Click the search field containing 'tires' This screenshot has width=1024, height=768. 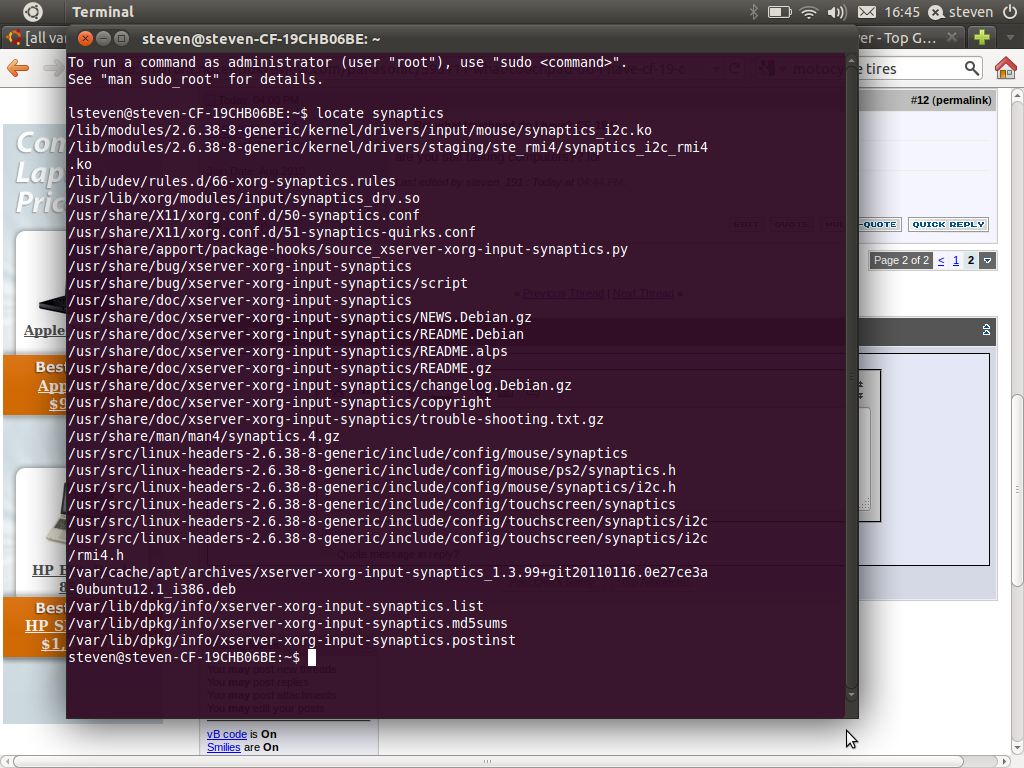pos(914,69)
